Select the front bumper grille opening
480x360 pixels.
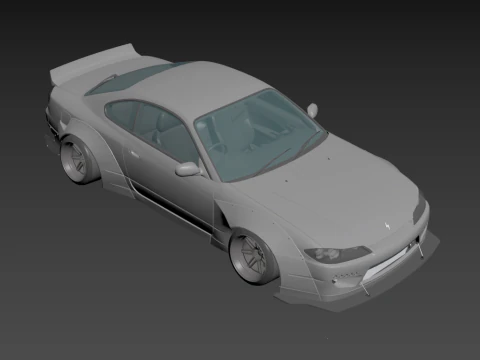[387, 263]
